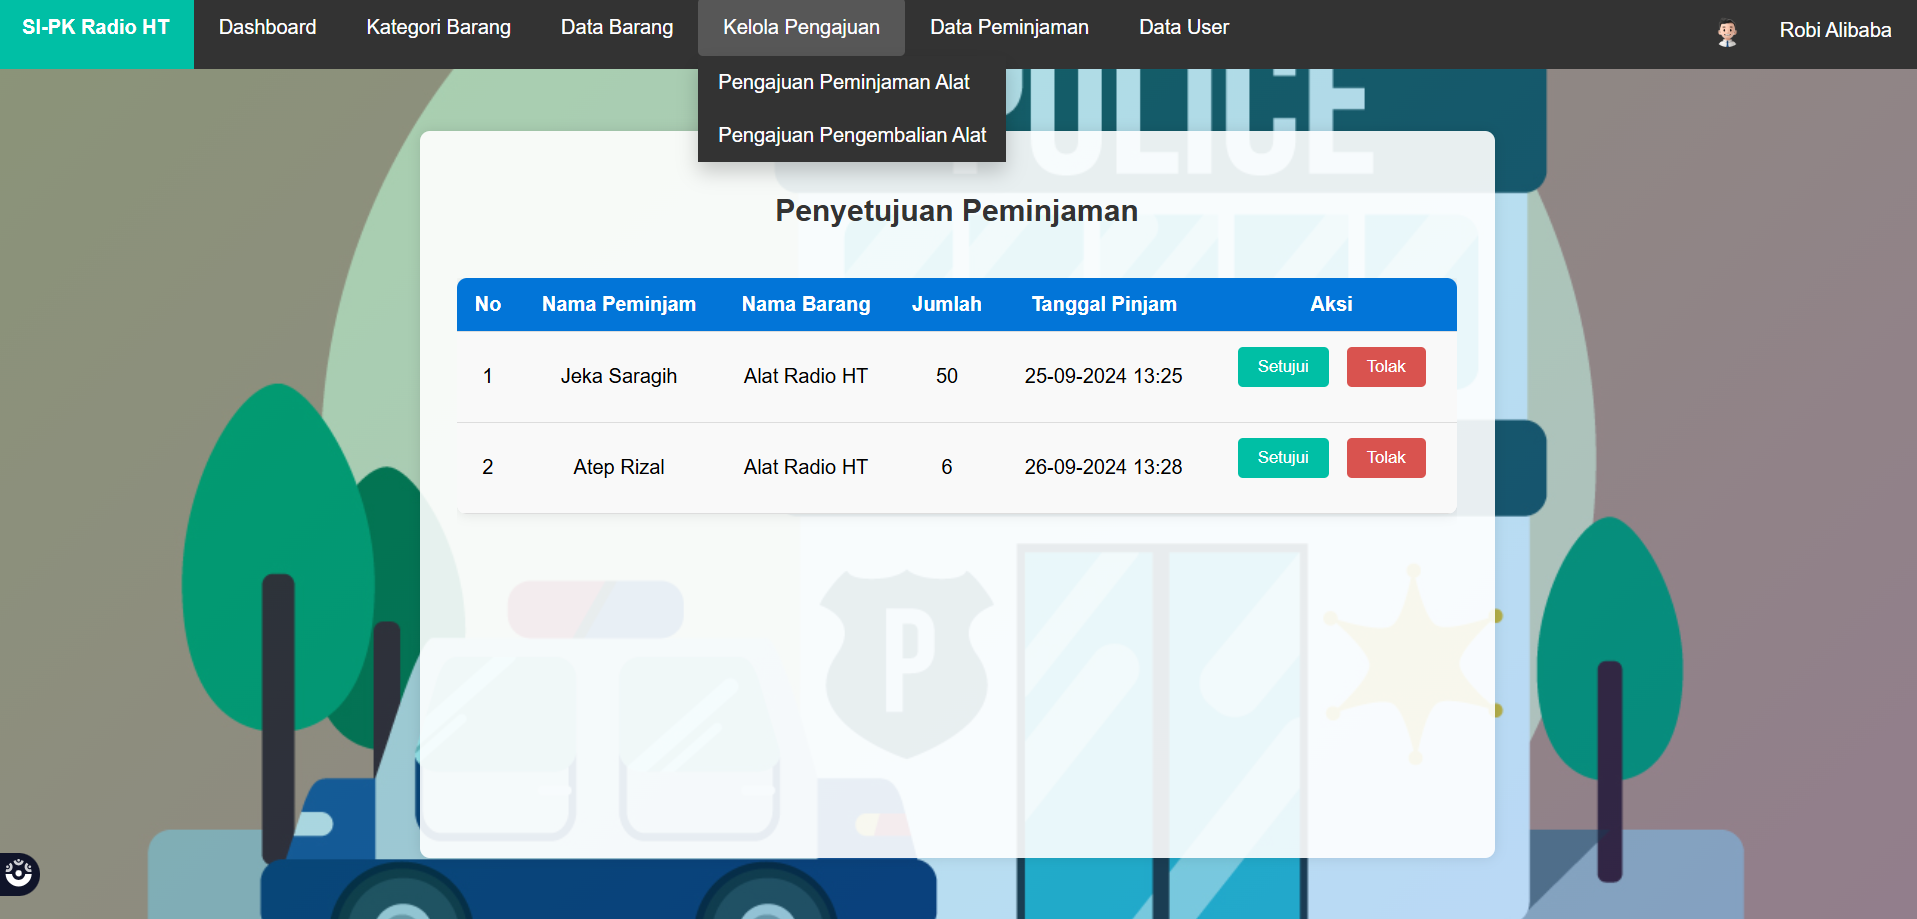
Task: Reject Jeka Saragih's request with Tolak
Action: [x=1386, y=367]
